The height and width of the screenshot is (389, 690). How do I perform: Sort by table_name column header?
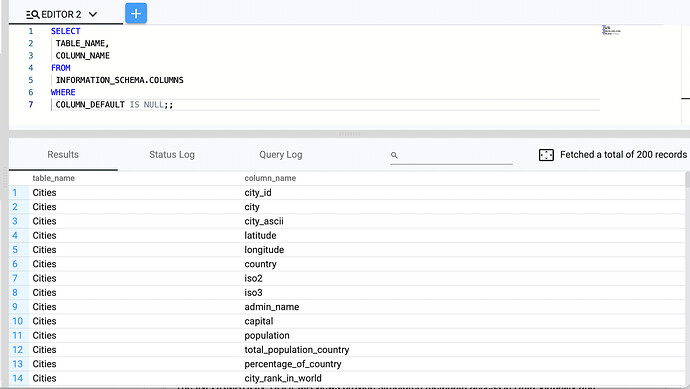[54, 178]
